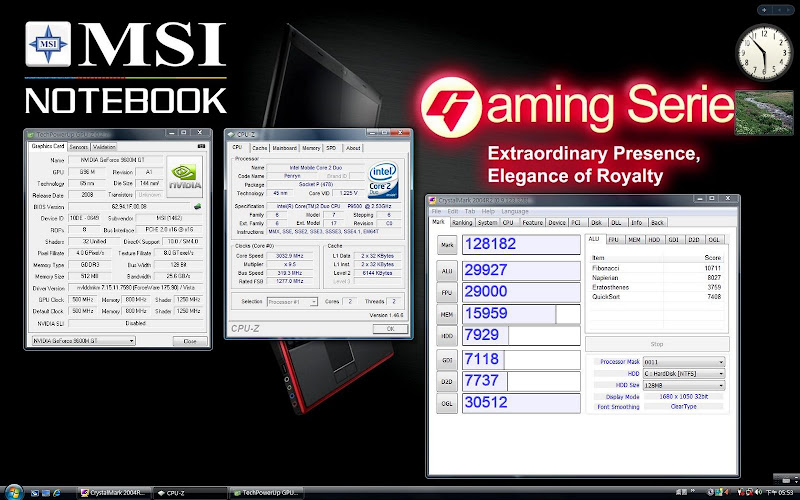Click the landscape slideshow gadget photo
Image resolution: width=800 pixels, height=500 pixels.
pos(764,113)
